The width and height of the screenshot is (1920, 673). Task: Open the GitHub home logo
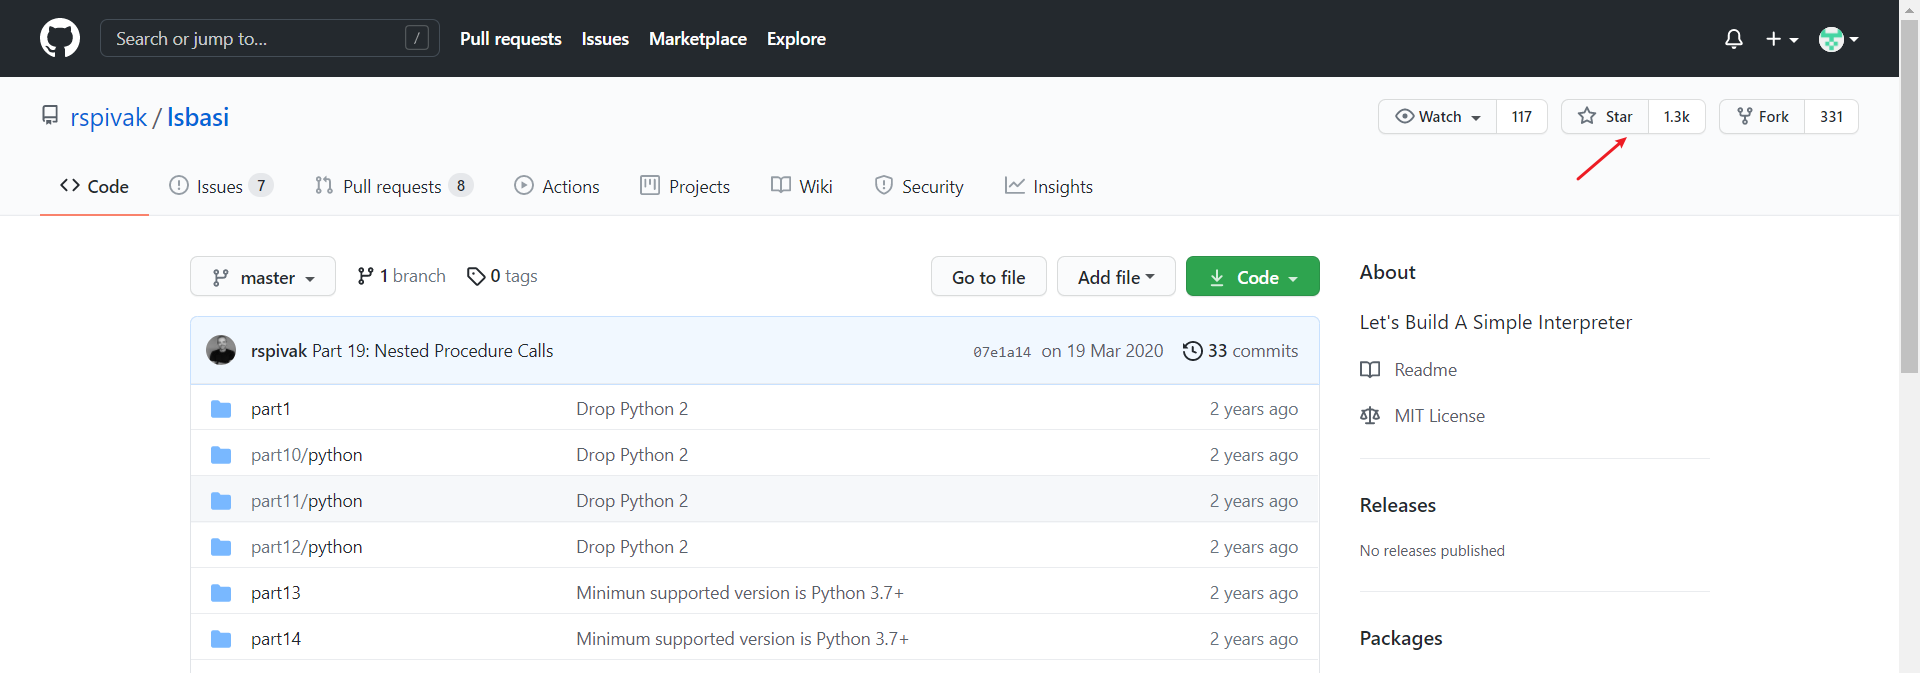coord(60,38)
